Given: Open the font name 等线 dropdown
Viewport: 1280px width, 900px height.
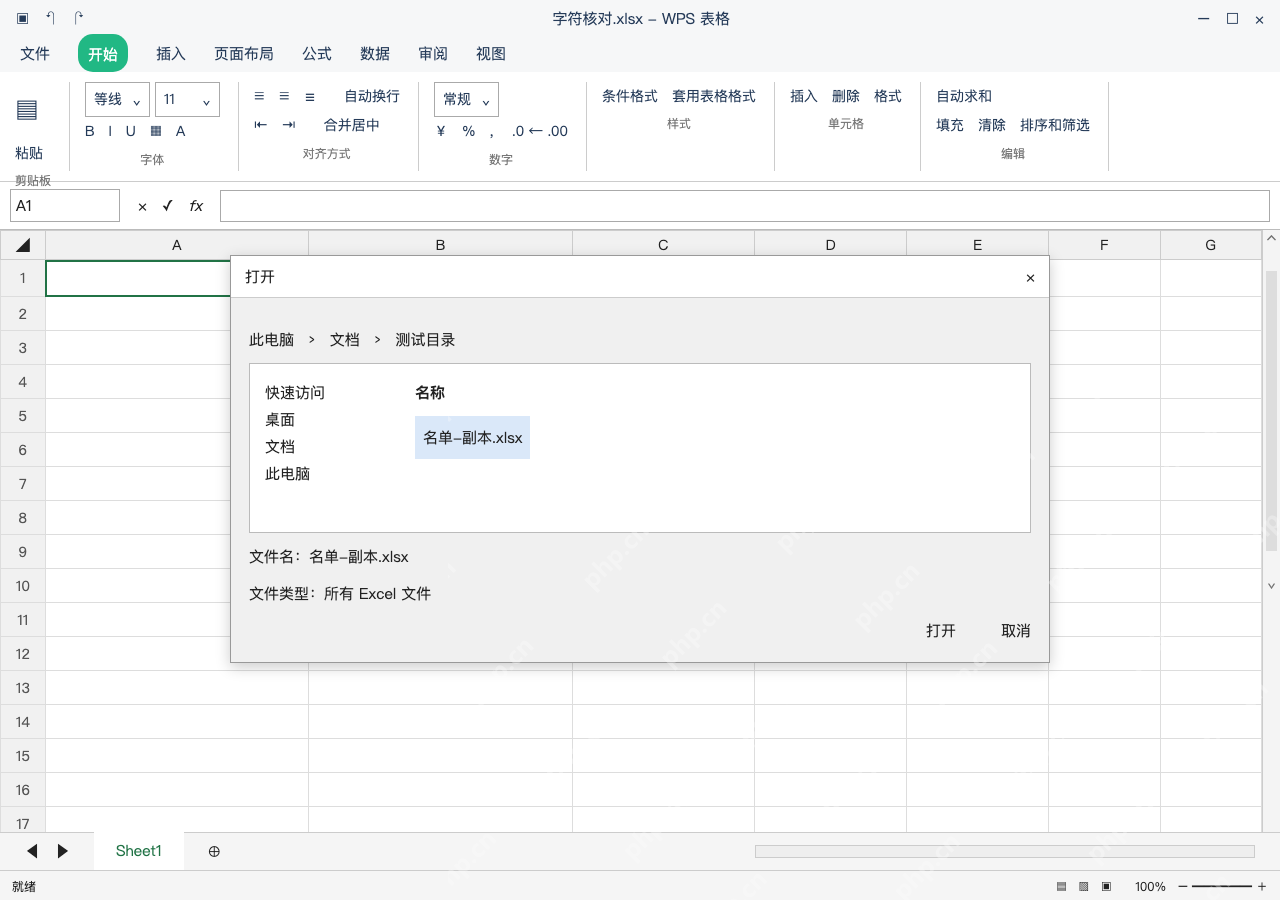Looking at the screenshot, I should [x=118, y=100].
